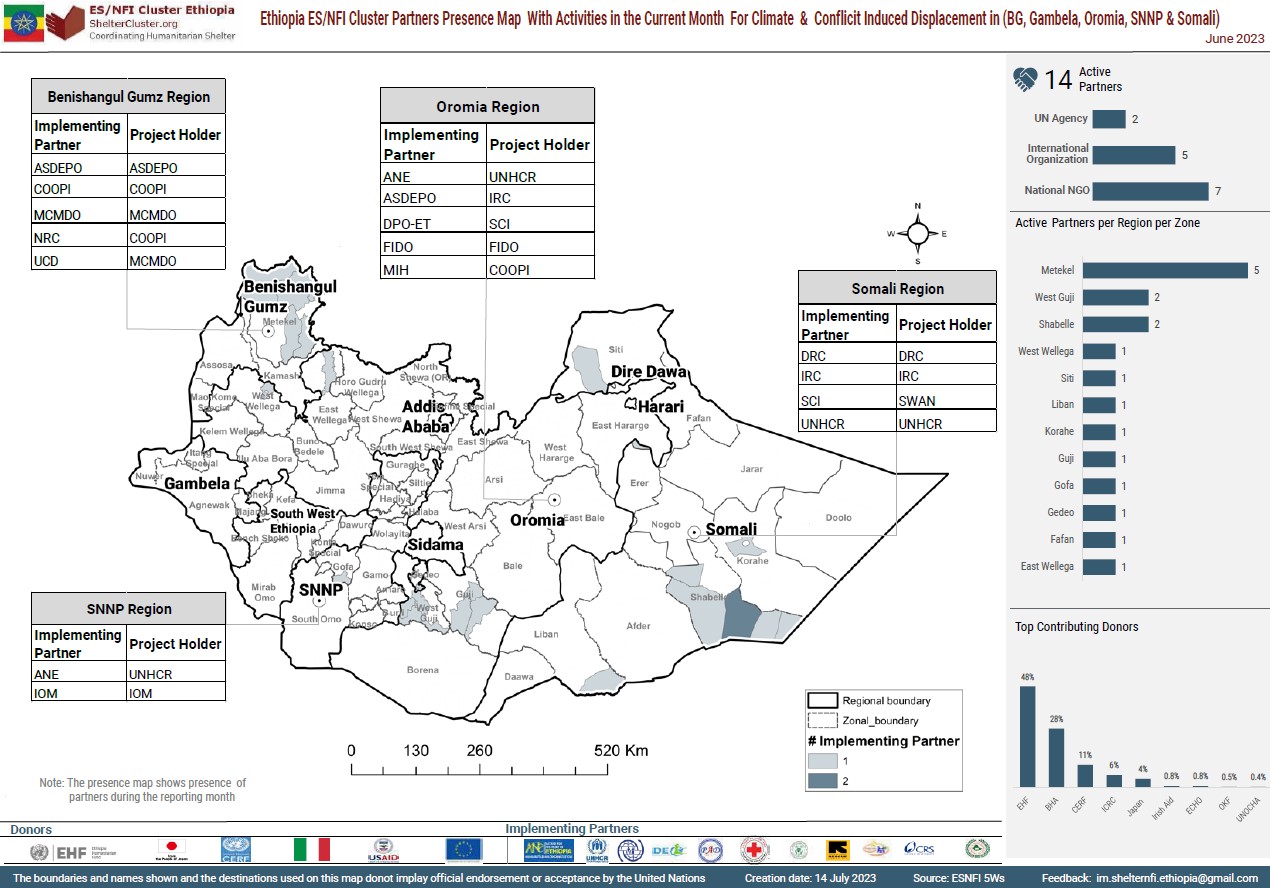Viewport: 1270px width, 888px height.
Task: Click legend swatch for 1 implementing partner
Action: coord(821,760)
